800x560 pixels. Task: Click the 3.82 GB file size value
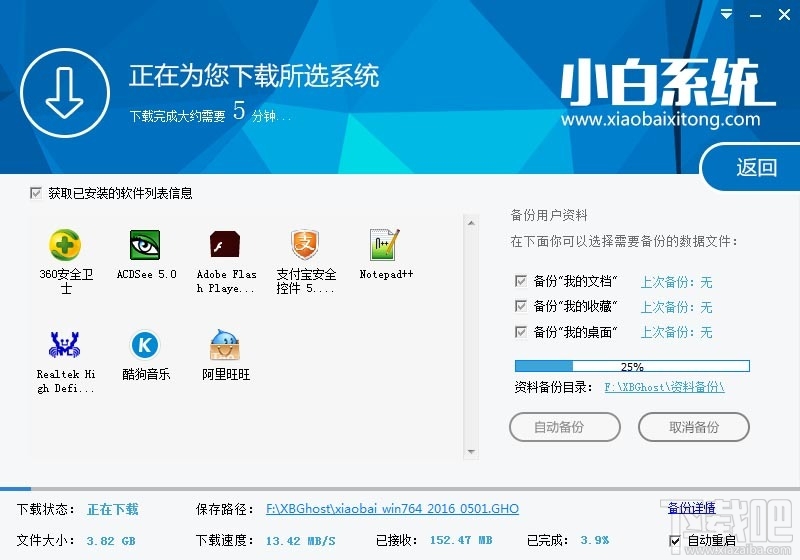pyautogui.click(x=111, y=541)
